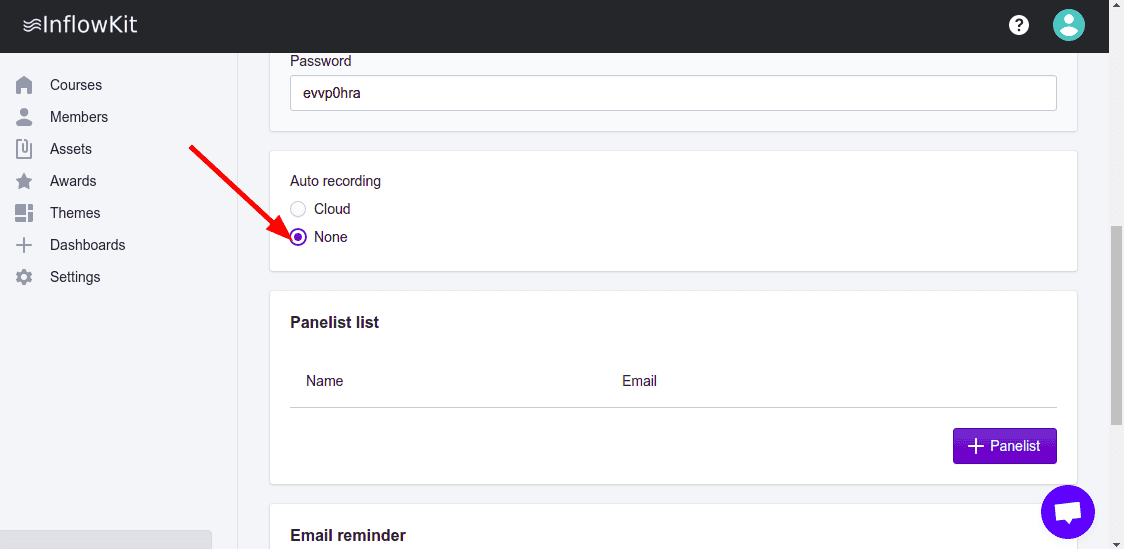Click the Email column header
1124x549 pixels.
coord(639,381)
